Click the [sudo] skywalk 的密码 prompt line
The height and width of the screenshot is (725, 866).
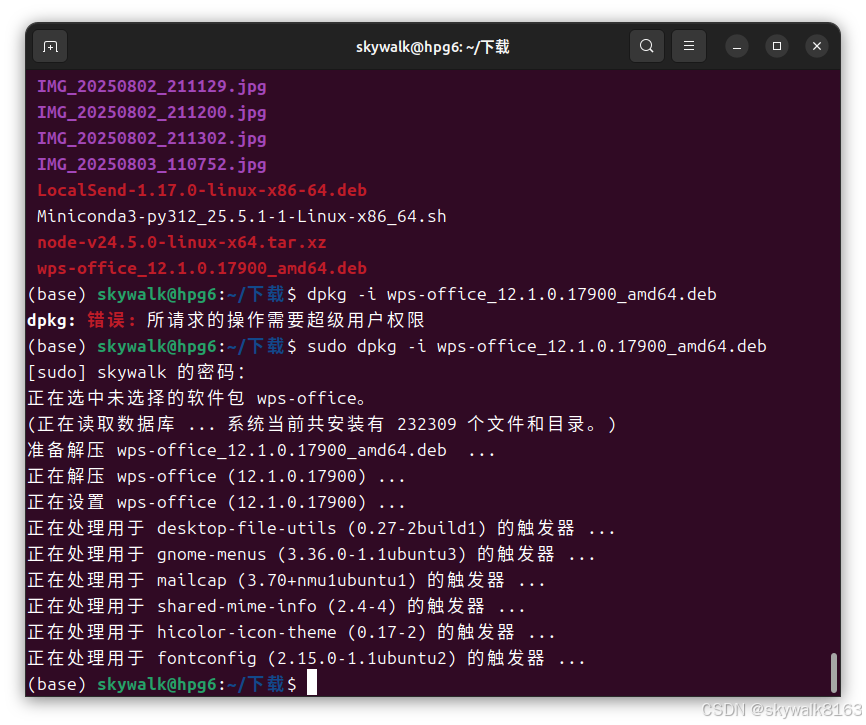point(136,372)
